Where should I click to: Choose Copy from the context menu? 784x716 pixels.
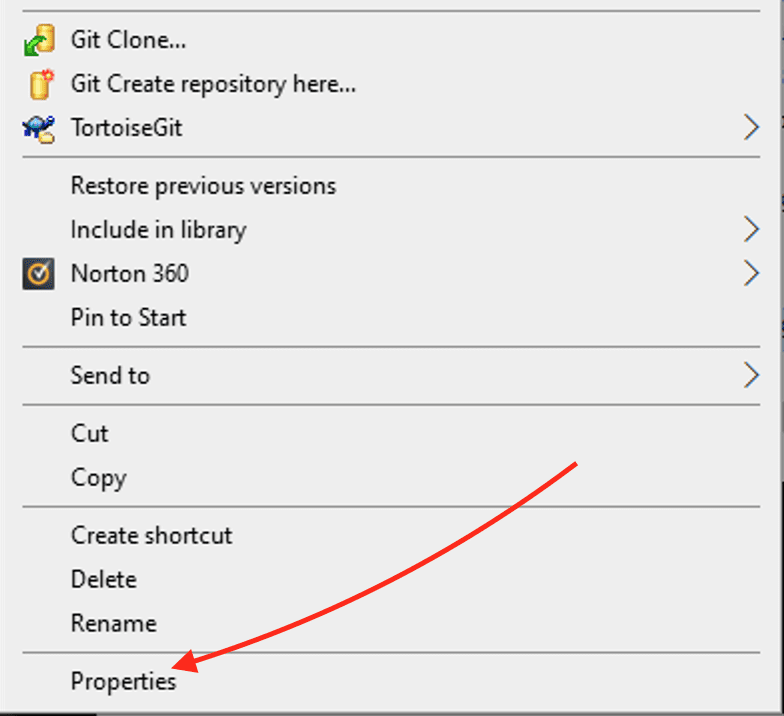point(98,478)
